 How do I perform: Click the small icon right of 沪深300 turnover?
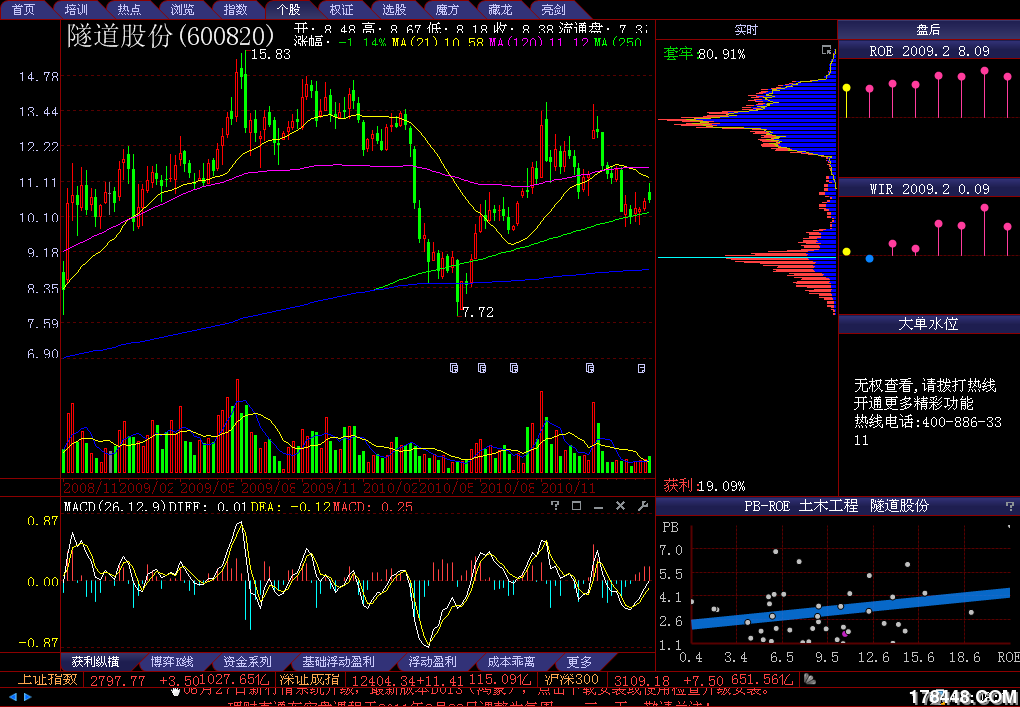click(x=810, y=680)
